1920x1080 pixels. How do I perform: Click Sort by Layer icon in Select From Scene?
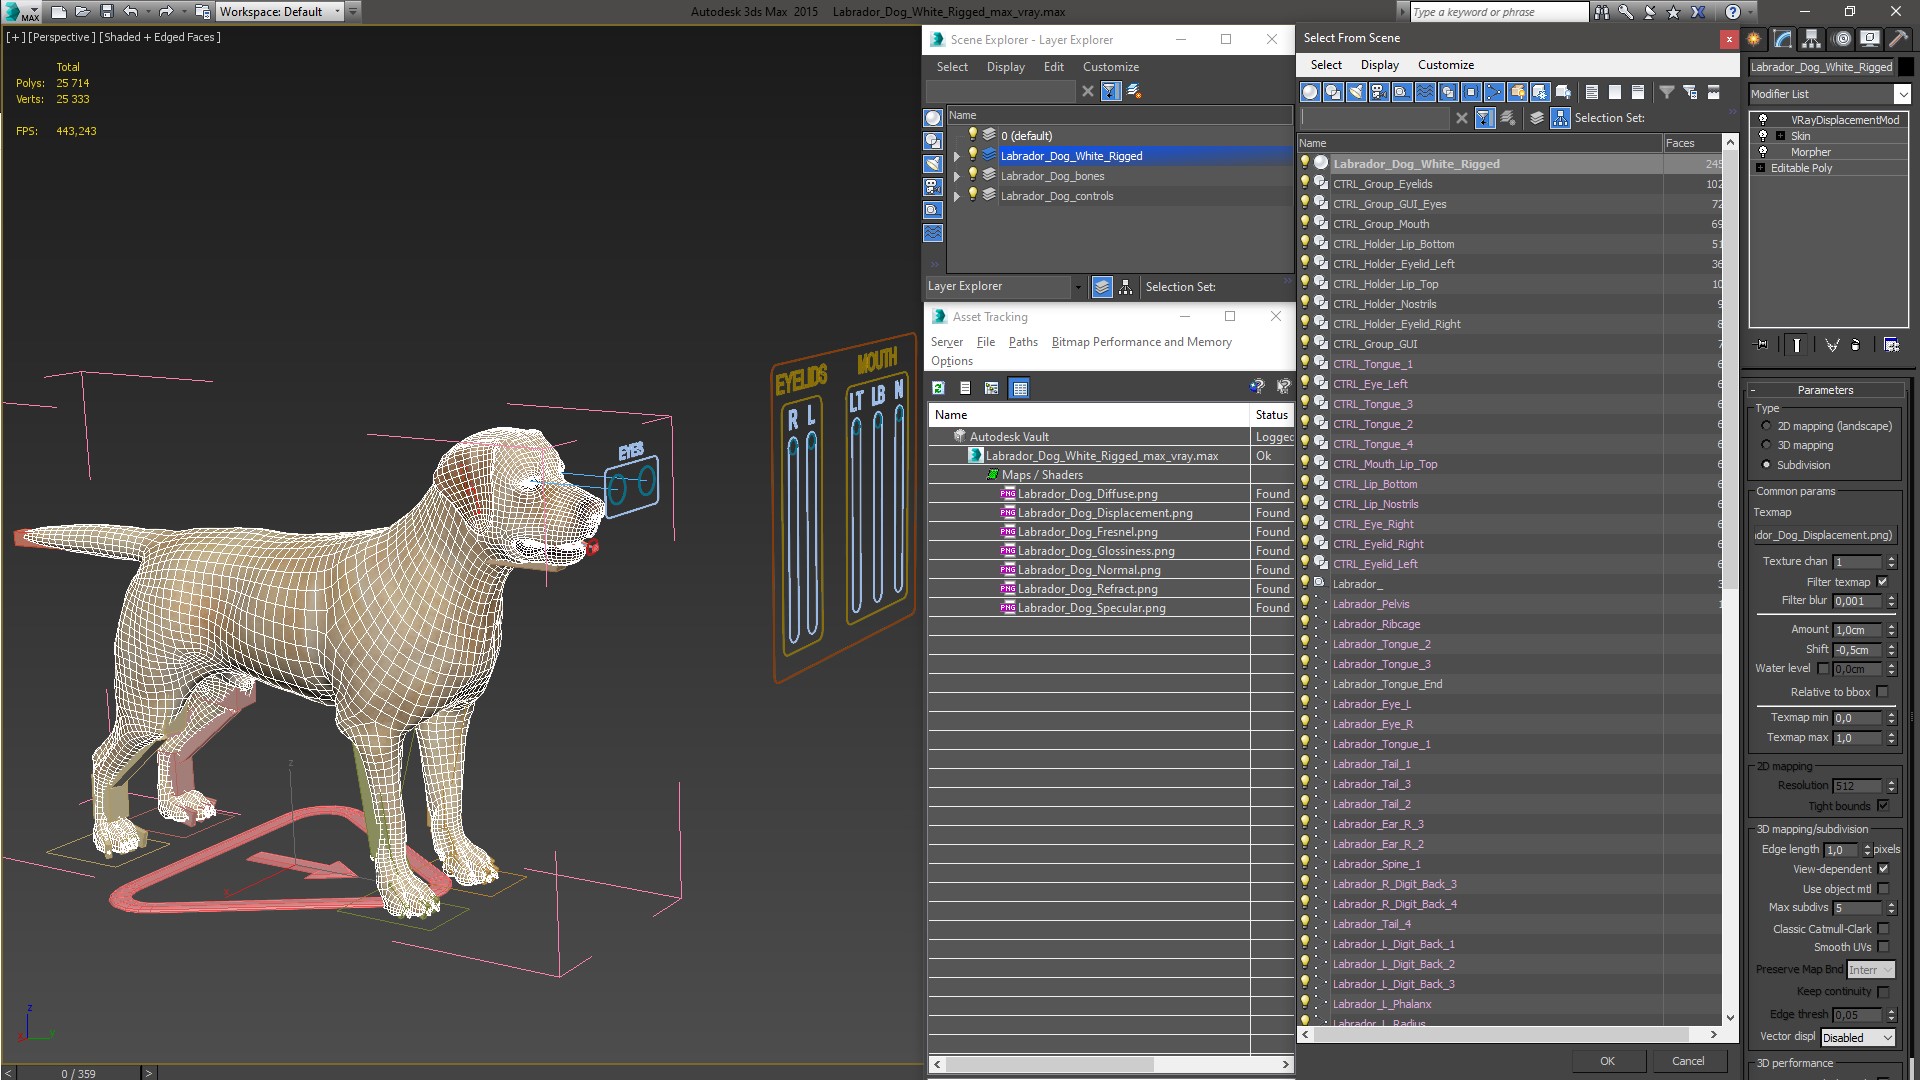(x=1537, y=118)
